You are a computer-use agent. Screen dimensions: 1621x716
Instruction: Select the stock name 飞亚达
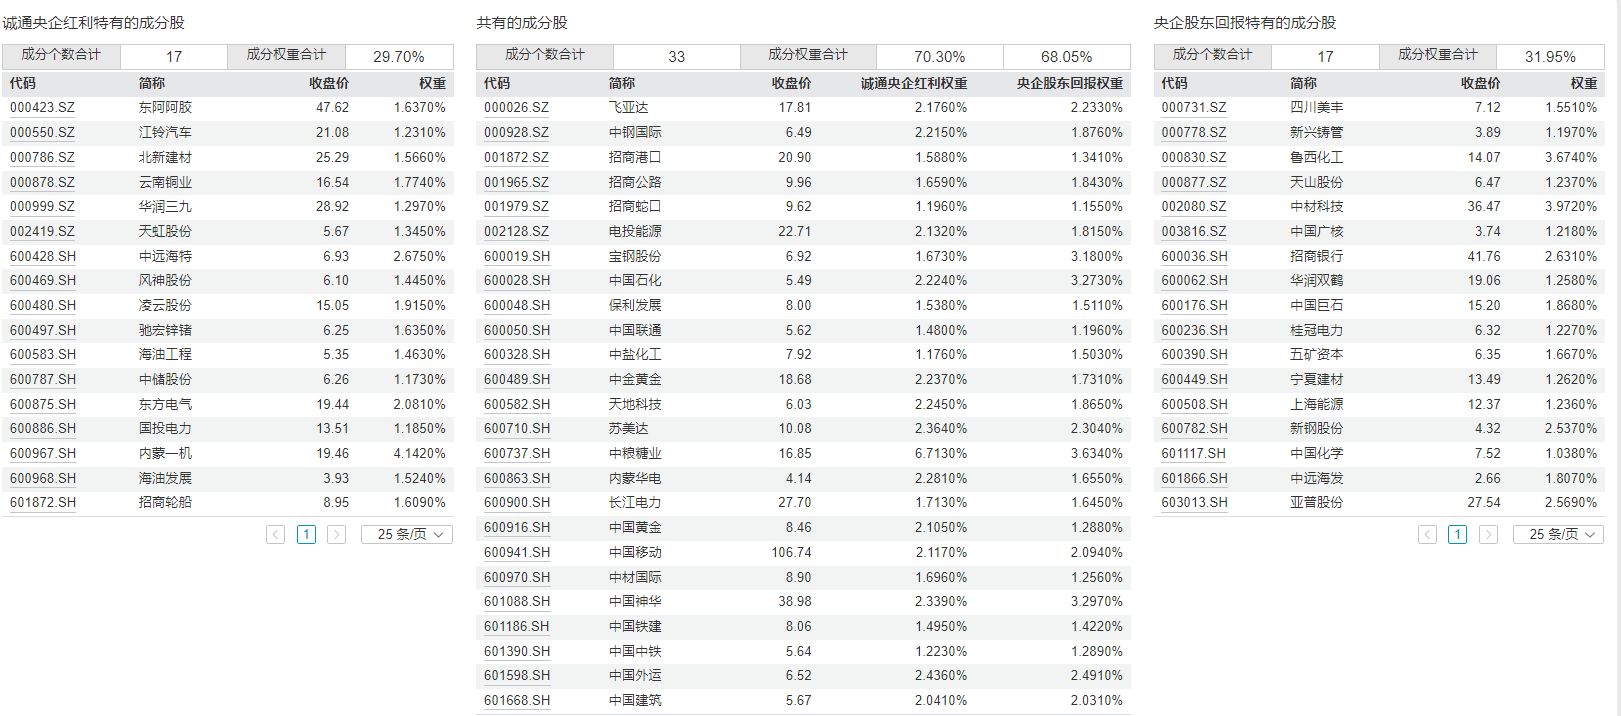coord(628,107)
